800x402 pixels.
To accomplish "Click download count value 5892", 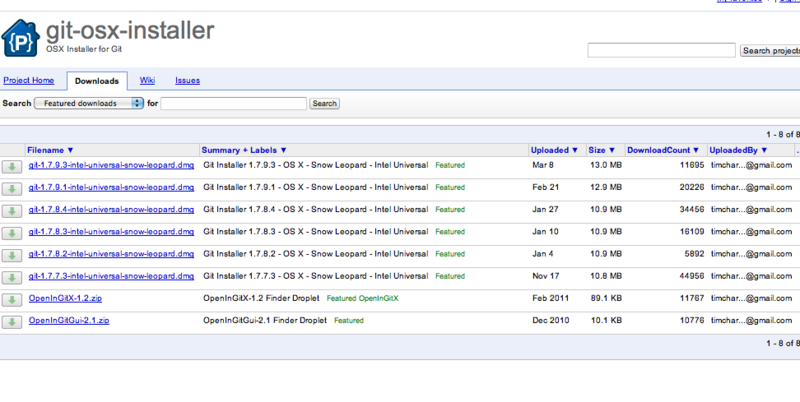I will click(694, 254).
